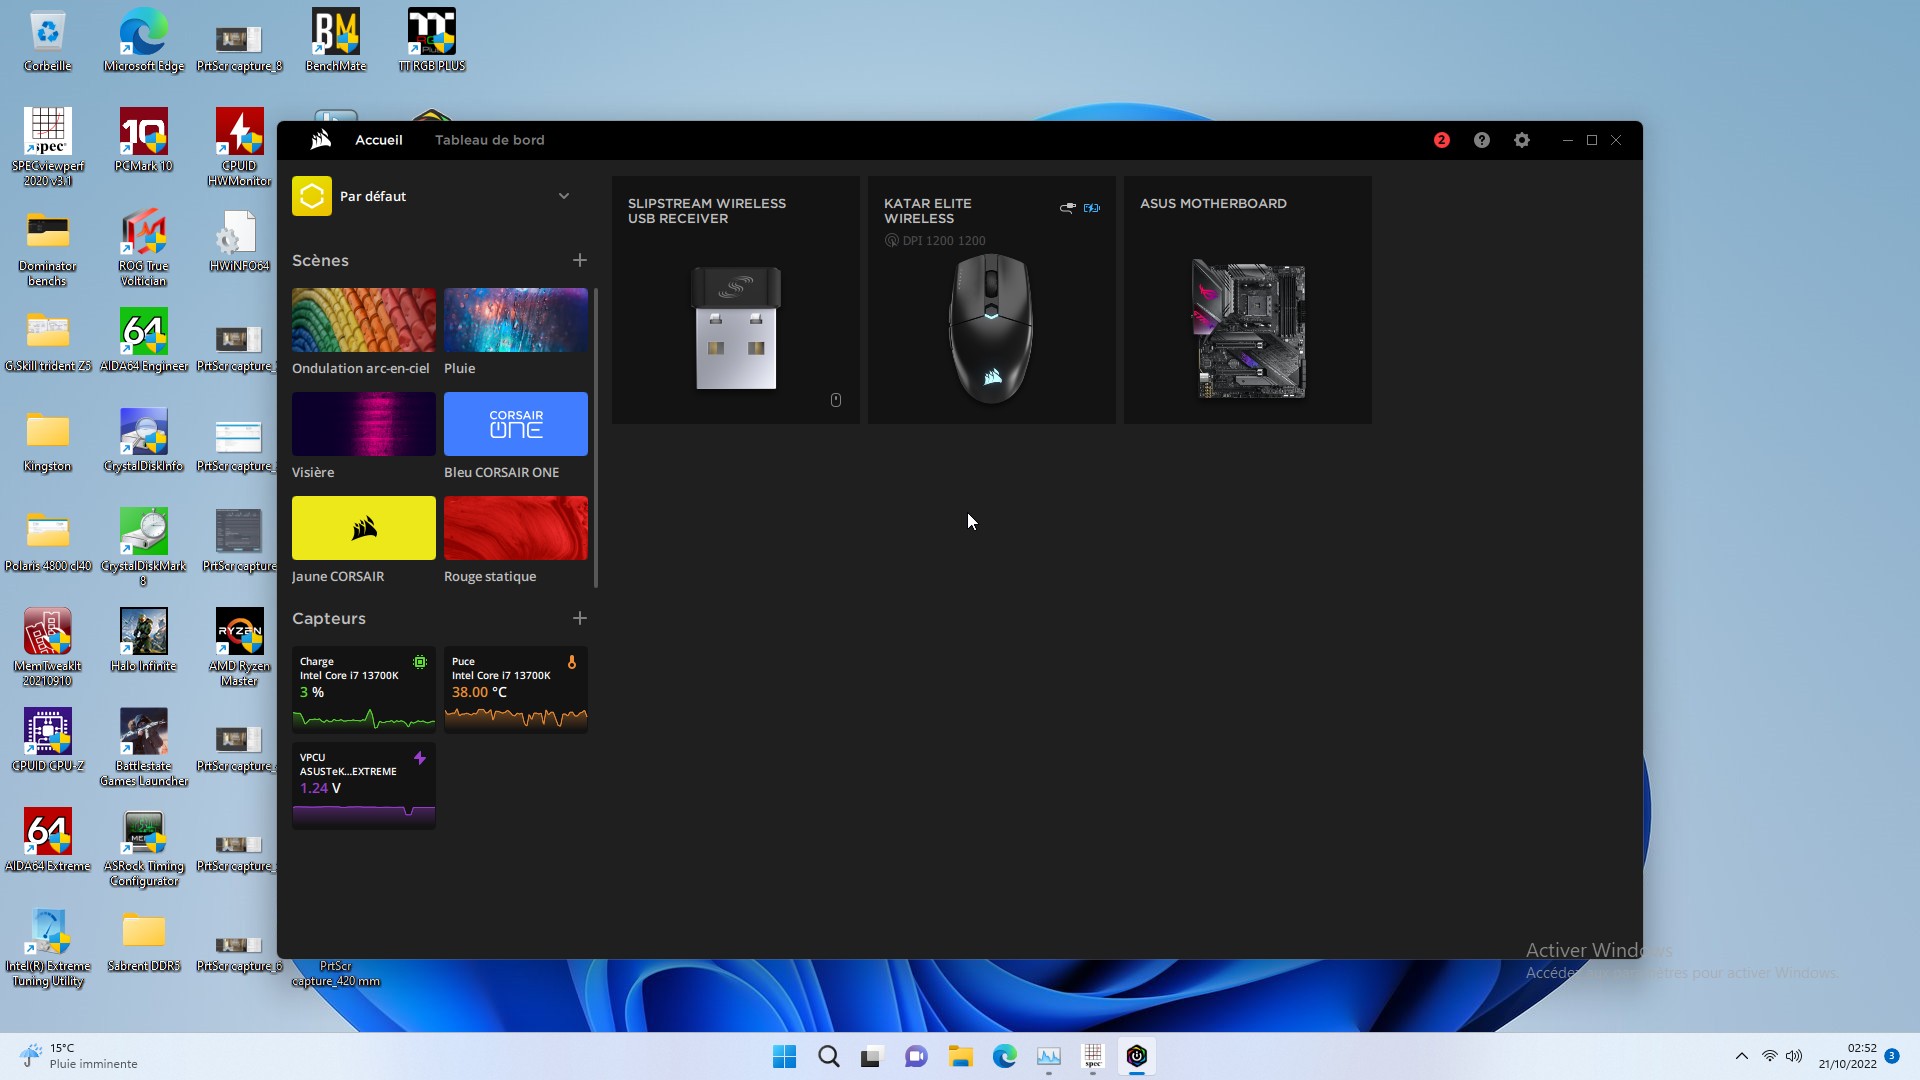Open the TT RGB PLUS desktop shortcut

pos(432,40)
